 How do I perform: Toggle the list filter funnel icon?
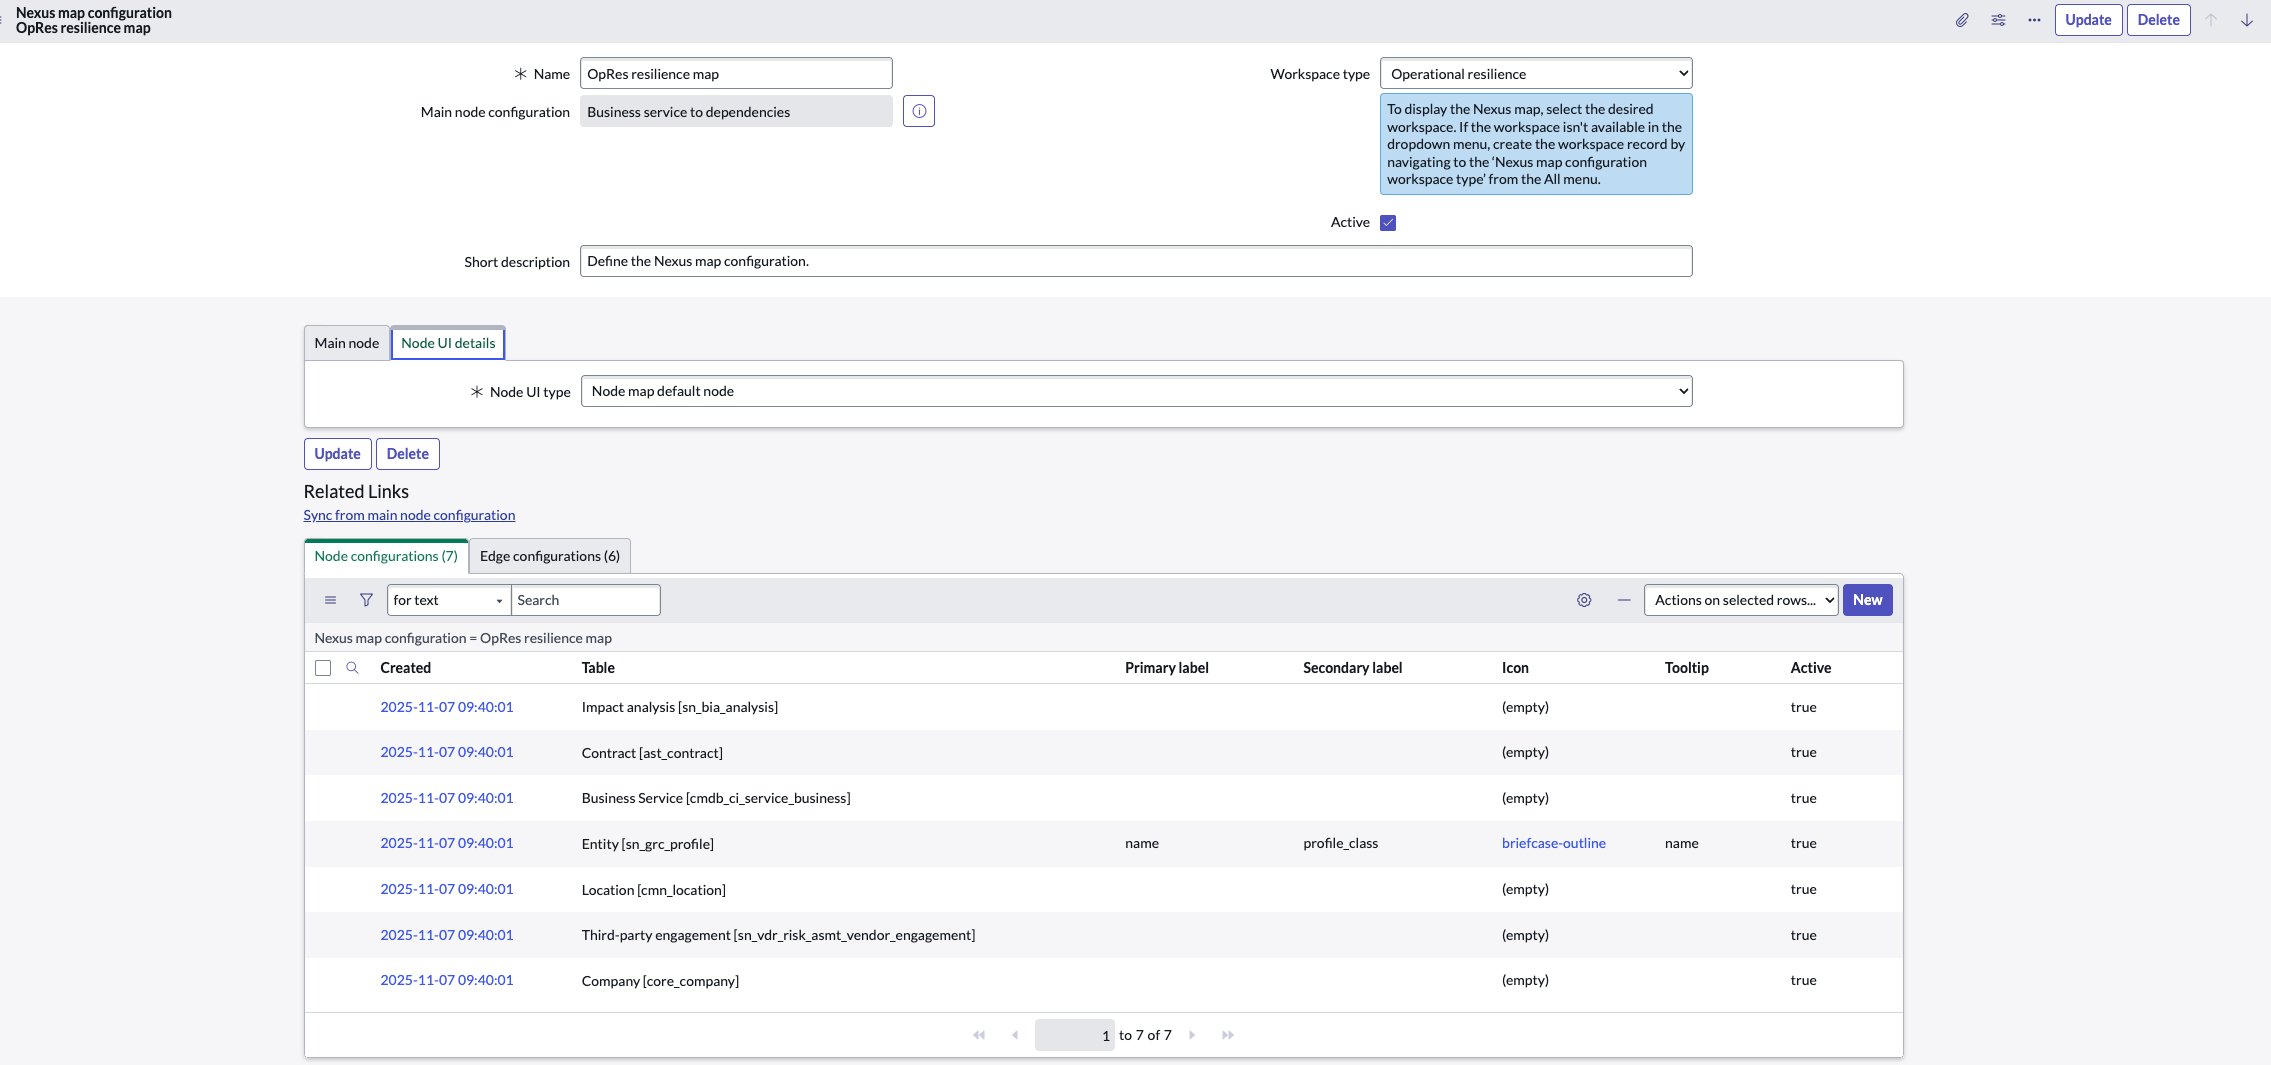tap(366, 600)
